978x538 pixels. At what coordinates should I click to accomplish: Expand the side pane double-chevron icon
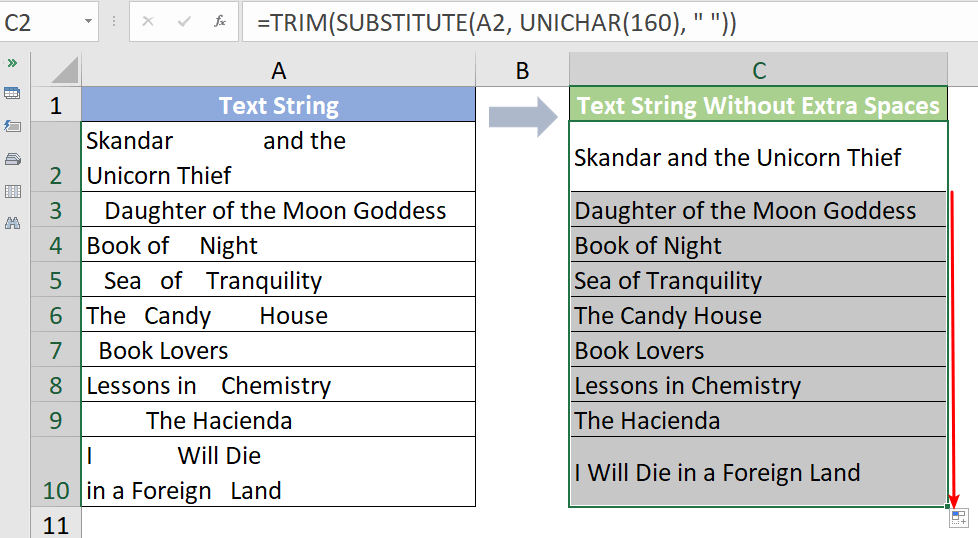tap(13, 62)
